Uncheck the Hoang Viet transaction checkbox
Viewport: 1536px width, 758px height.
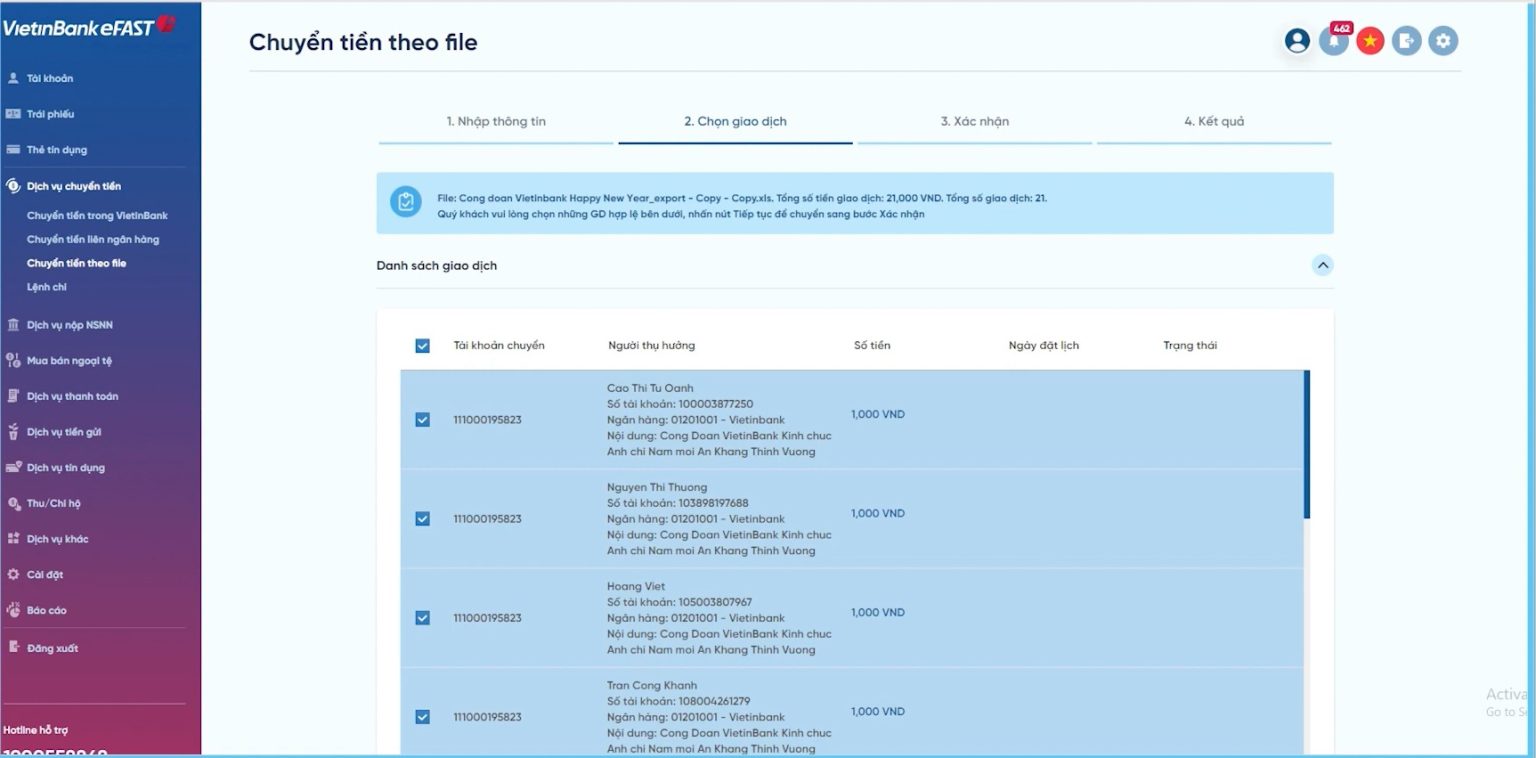(422, 618)
